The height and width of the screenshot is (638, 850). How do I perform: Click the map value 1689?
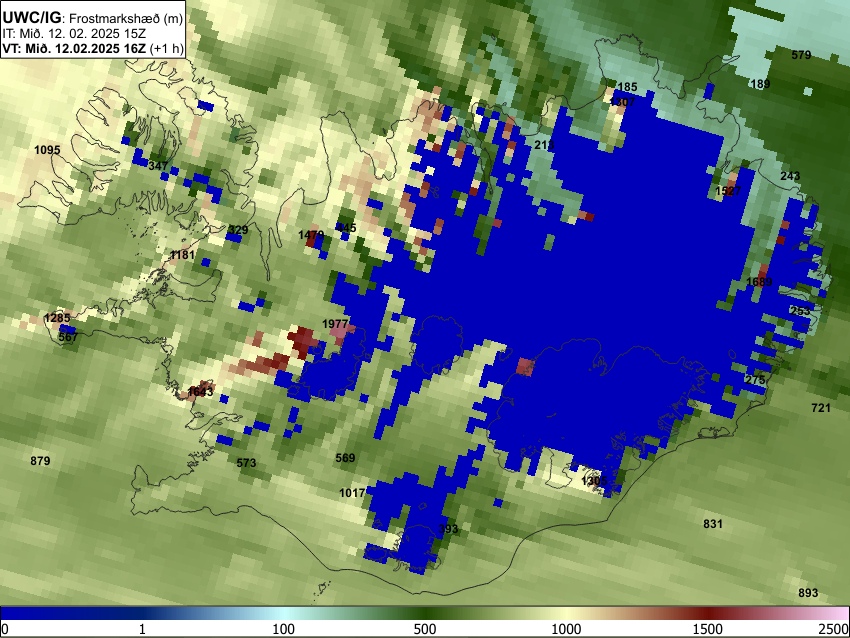tap(759, 281)
